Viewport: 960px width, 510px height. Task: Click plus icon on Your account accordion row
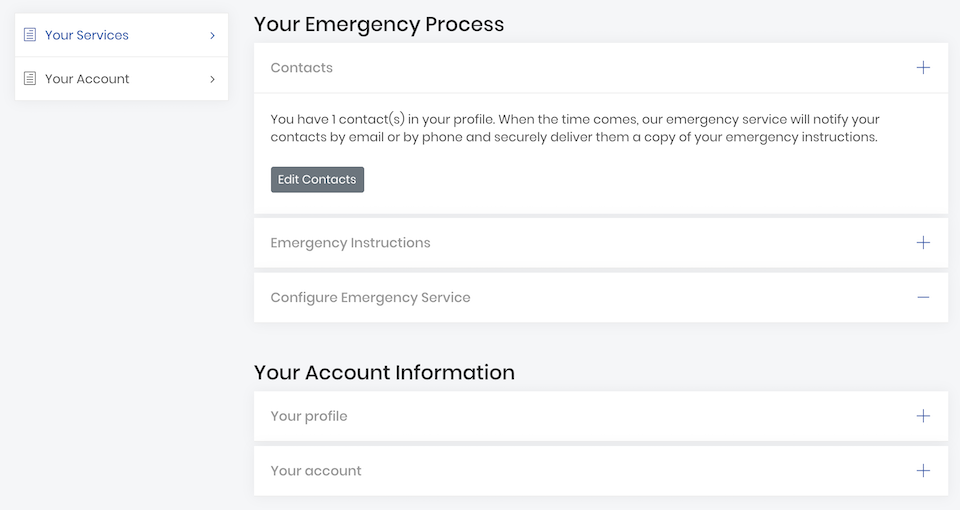point(923,471)
